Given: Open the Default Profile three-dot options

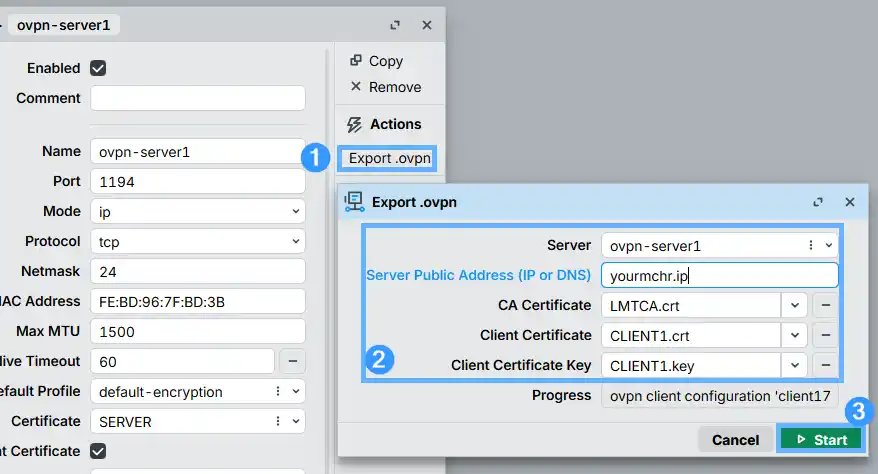Looking at the screenshot, I should point(278,391).
